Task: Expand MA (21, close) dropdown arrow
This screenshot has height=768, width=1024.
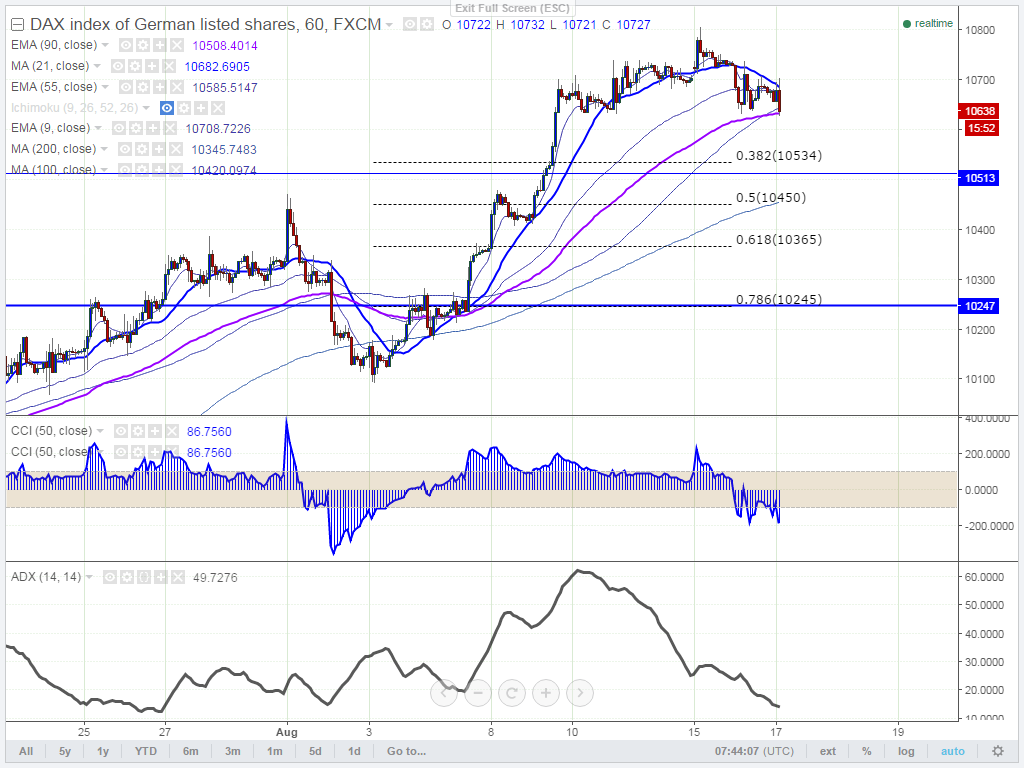Action: 97,66
